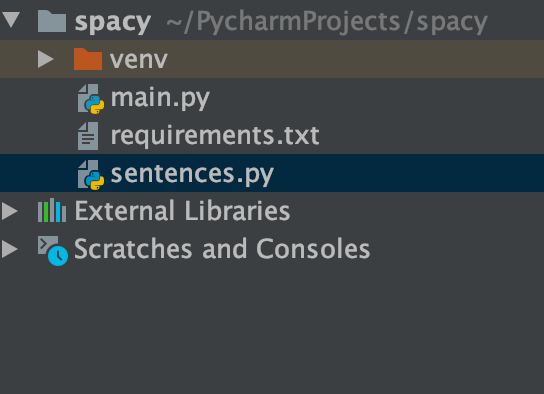Click empty area below the project tree
The image size is (544, 394).
pos(272,329)
